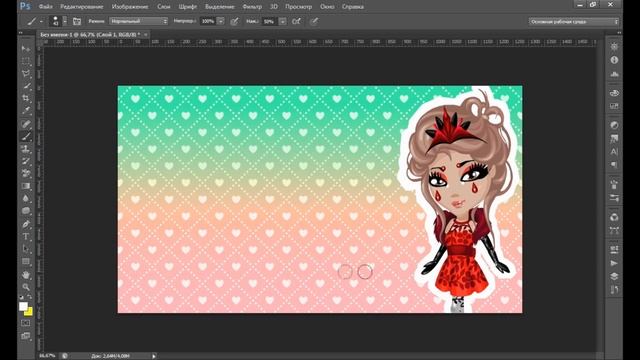Open the Color panel icon

[614, 93]
